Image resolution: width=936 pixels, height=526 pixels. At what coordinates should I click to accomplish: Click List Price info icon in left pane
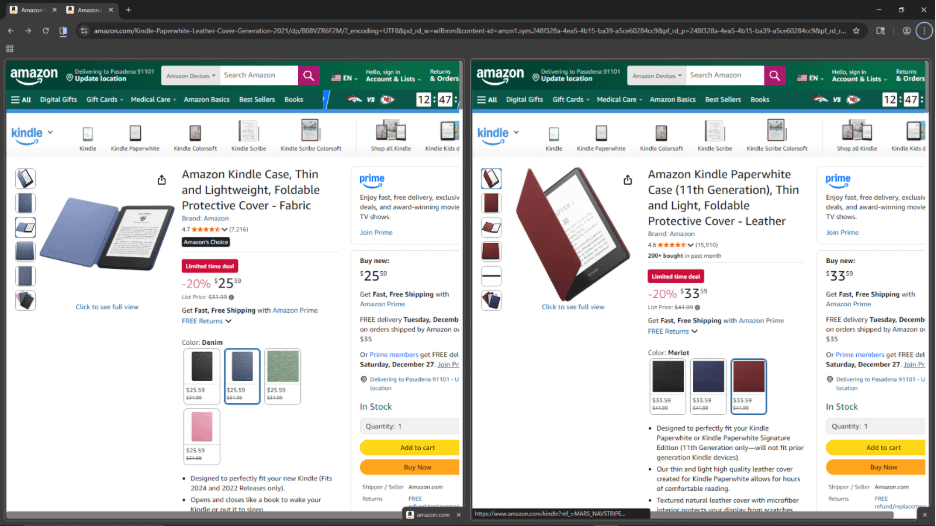coord(232,297)
